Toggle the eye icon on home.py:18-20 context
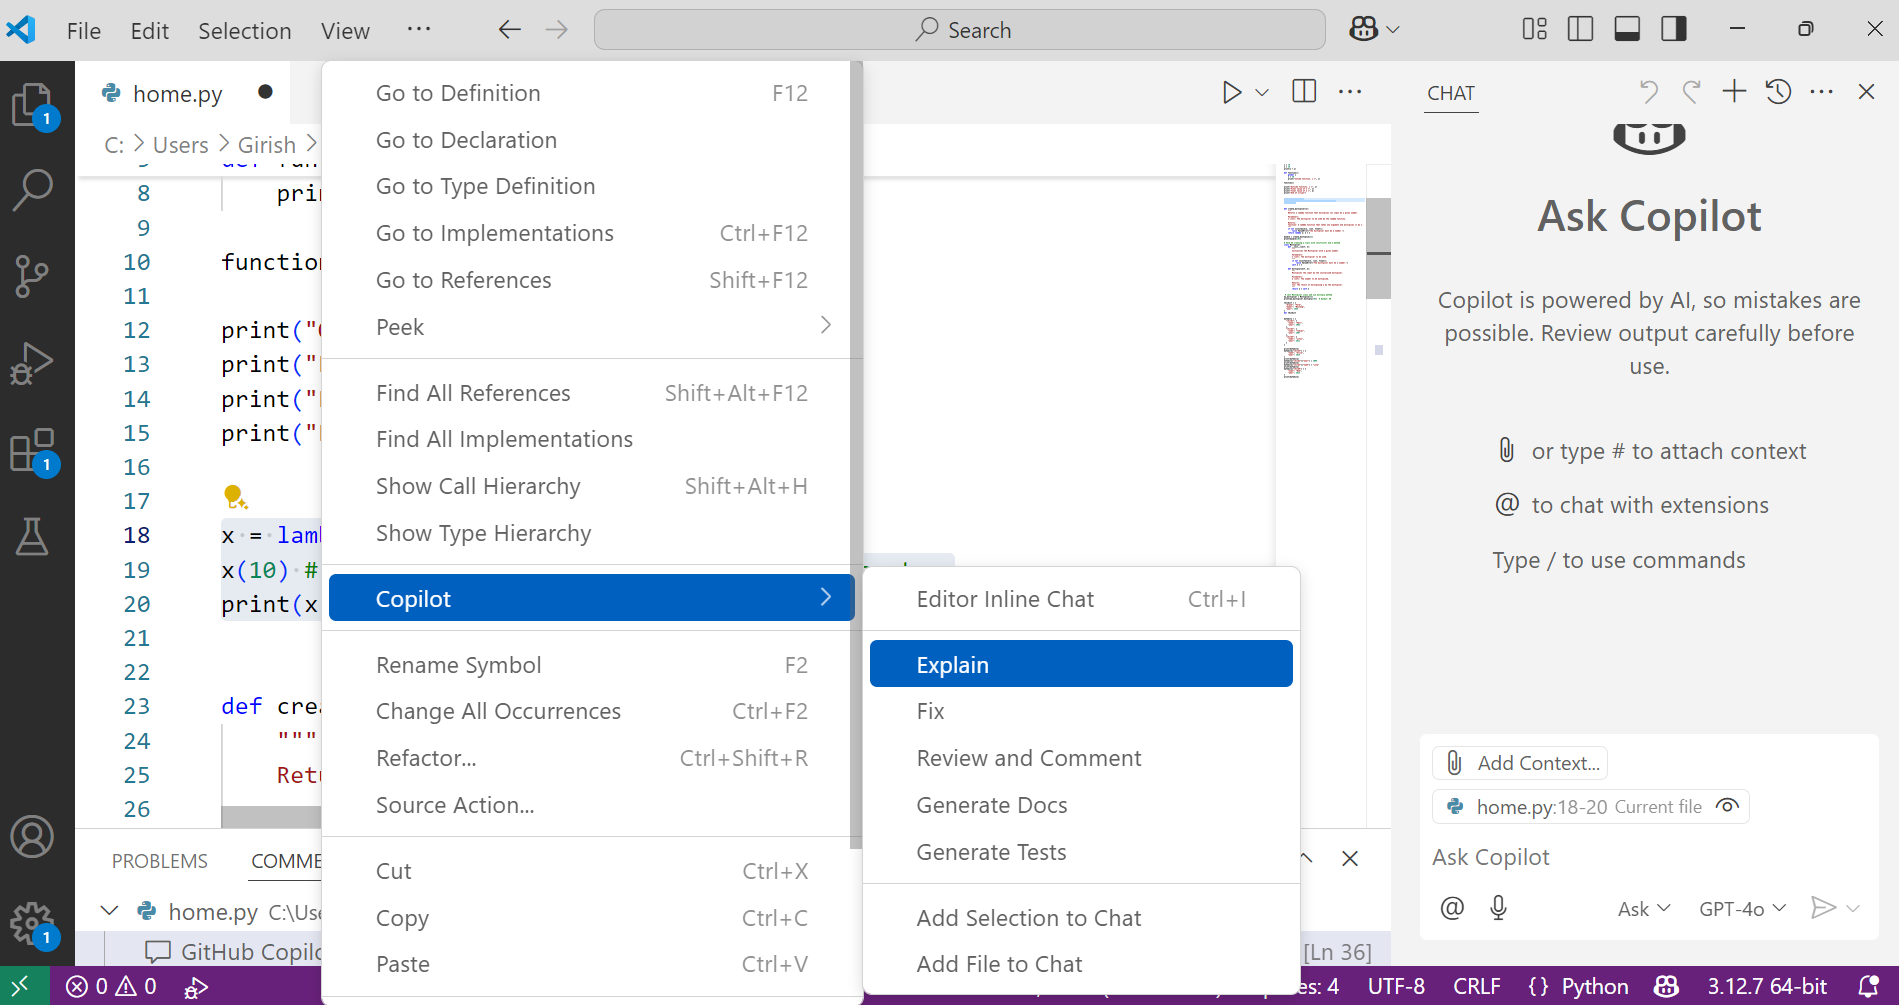 click(x=1727, y=806)
